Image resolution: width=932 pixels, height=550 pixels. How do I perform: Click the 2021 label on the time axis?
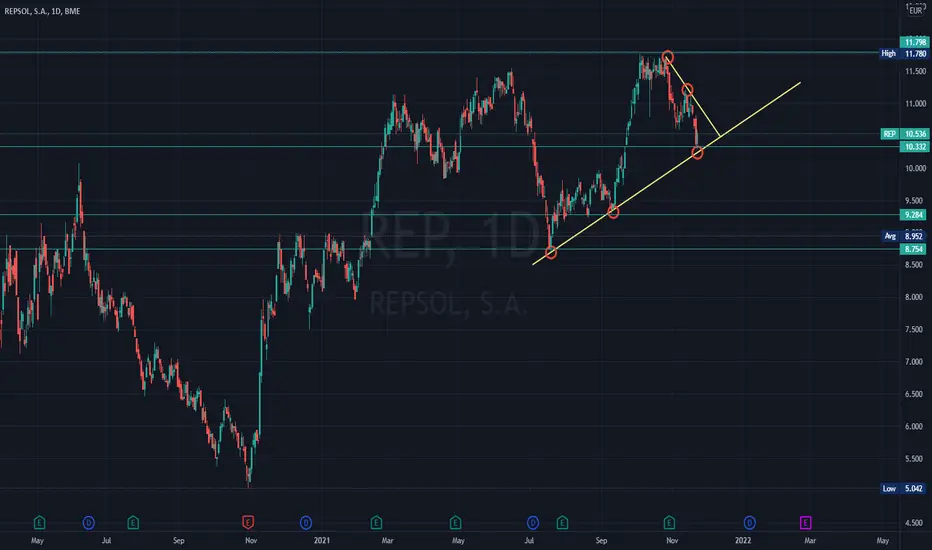tap(322, 540)
